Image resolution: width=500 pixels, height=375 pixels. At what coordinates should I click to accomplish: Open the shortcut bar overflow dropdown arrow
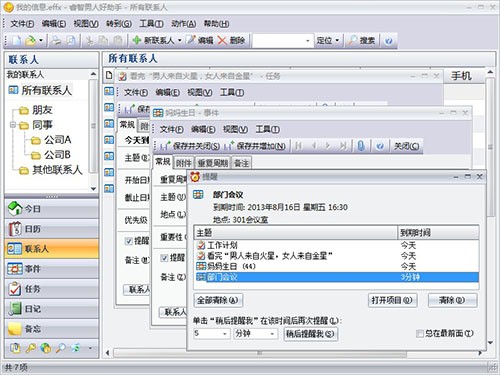pos(90,348)
